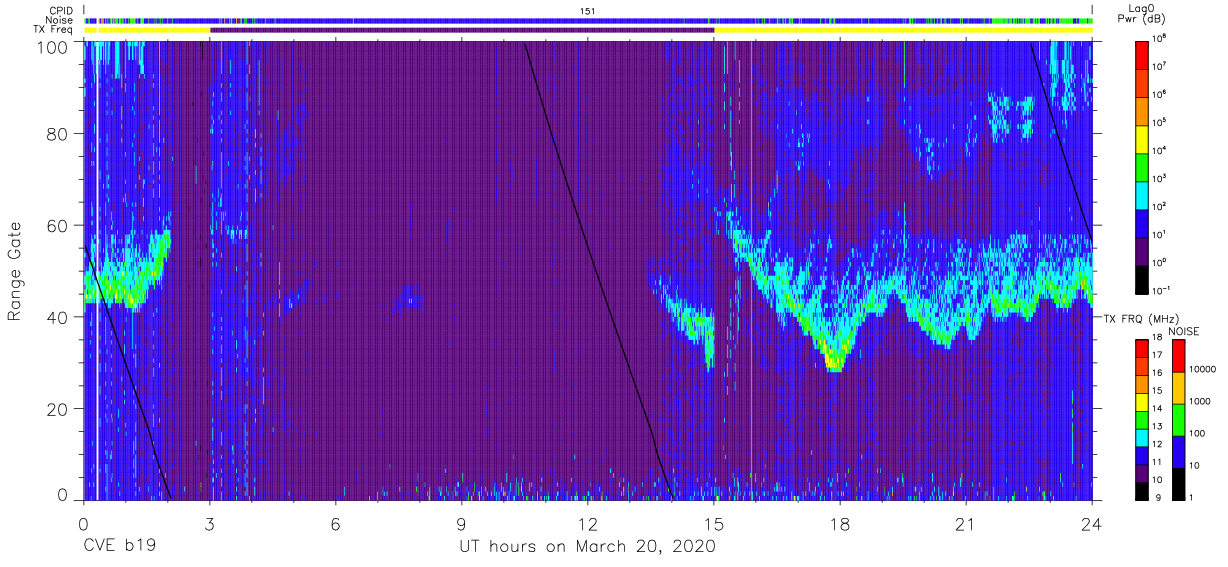
Task: Click the Range Gate 80 tick label
Action: [x=57, y=134]
